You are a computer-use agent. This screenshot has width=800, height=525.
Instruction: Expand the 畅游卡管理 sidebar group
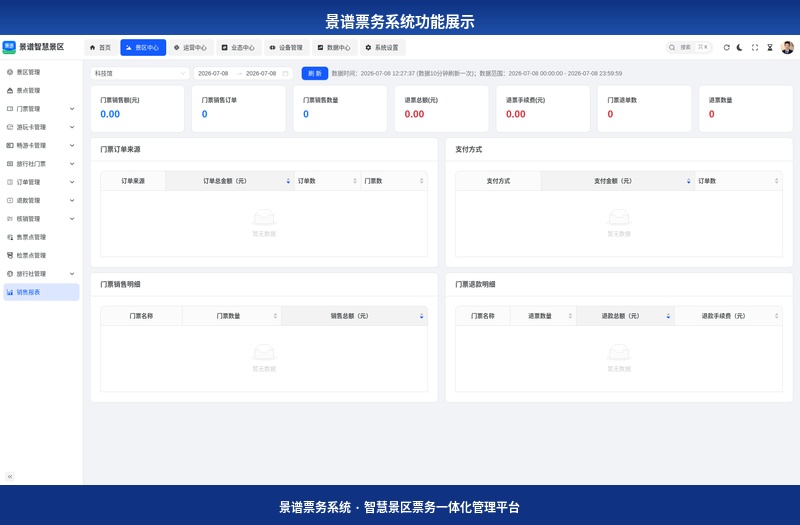click(x=41, y=145)
